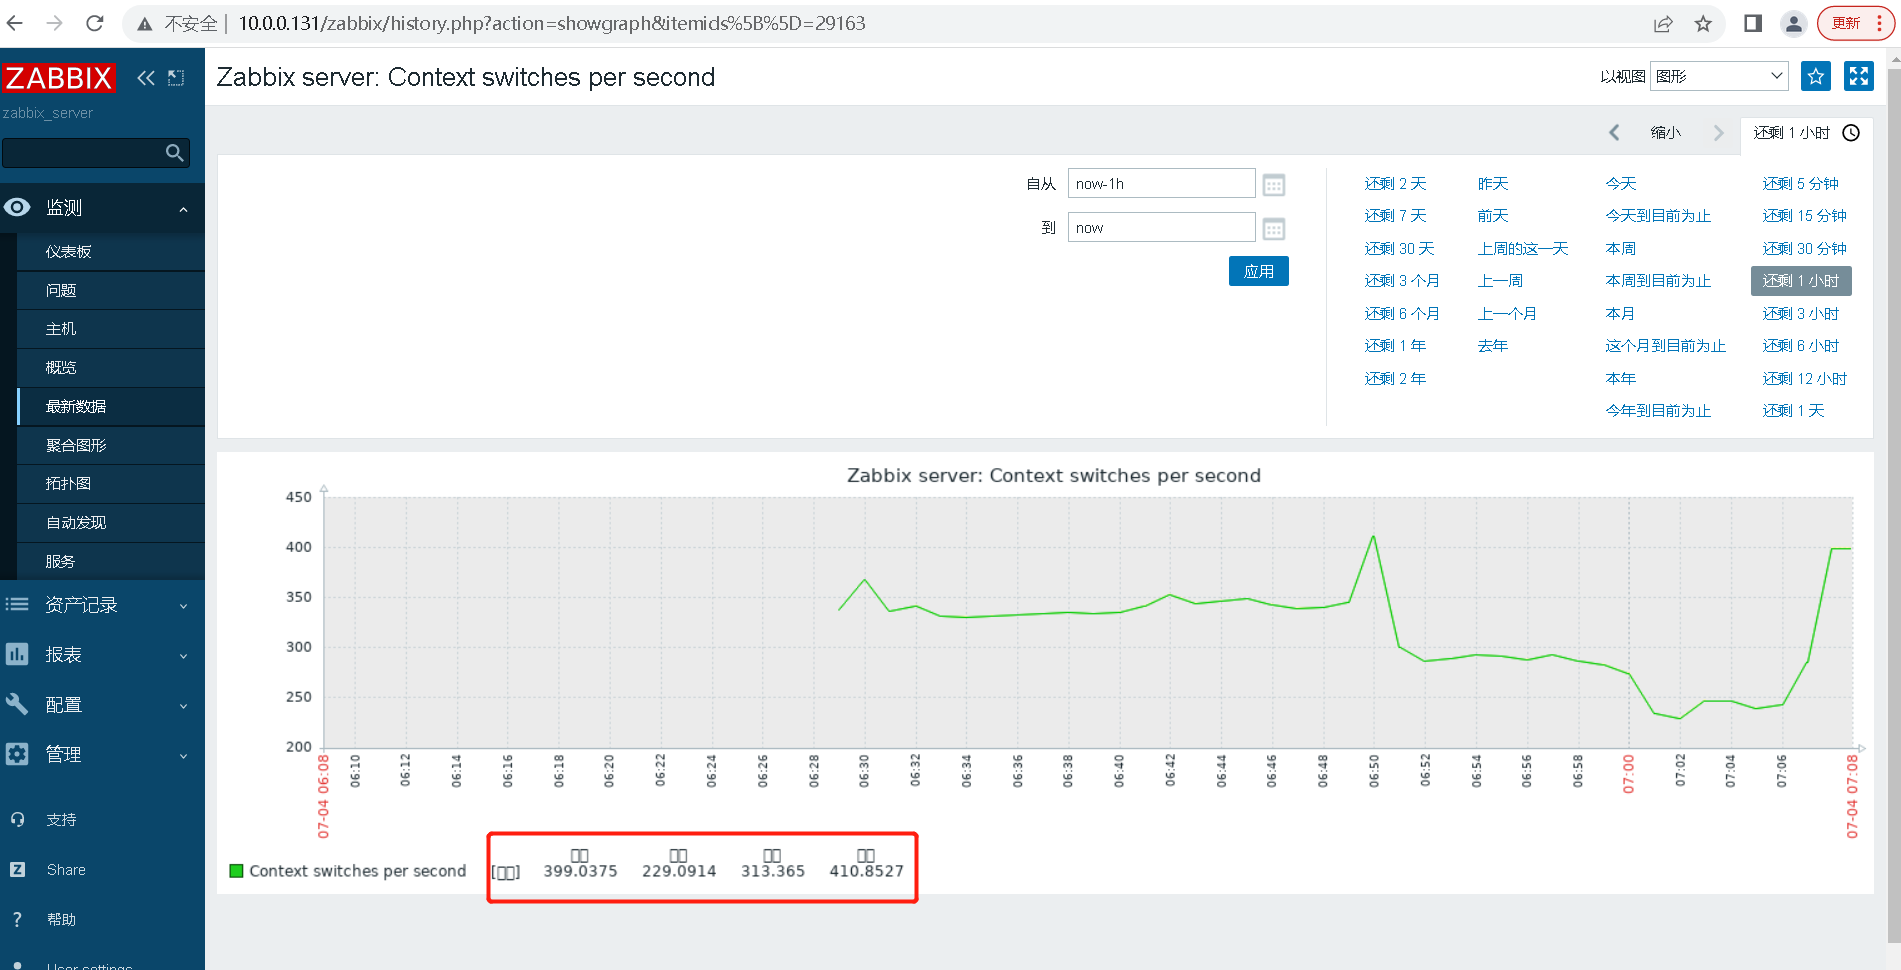This screenshot has height=970, width=1901.
Task: Expand the 资产记录 menu section
Action: 102,605
